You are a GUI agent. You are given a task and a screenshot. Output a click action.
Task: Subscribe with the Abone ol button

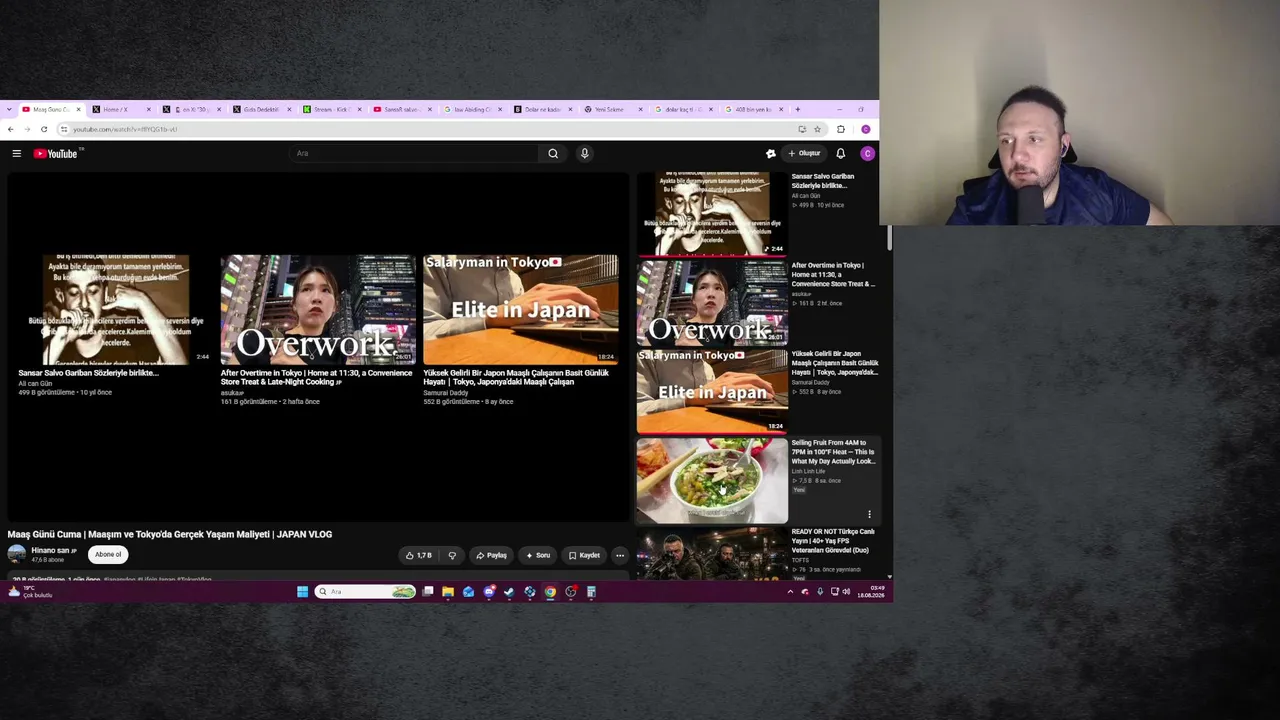(108, 555)
